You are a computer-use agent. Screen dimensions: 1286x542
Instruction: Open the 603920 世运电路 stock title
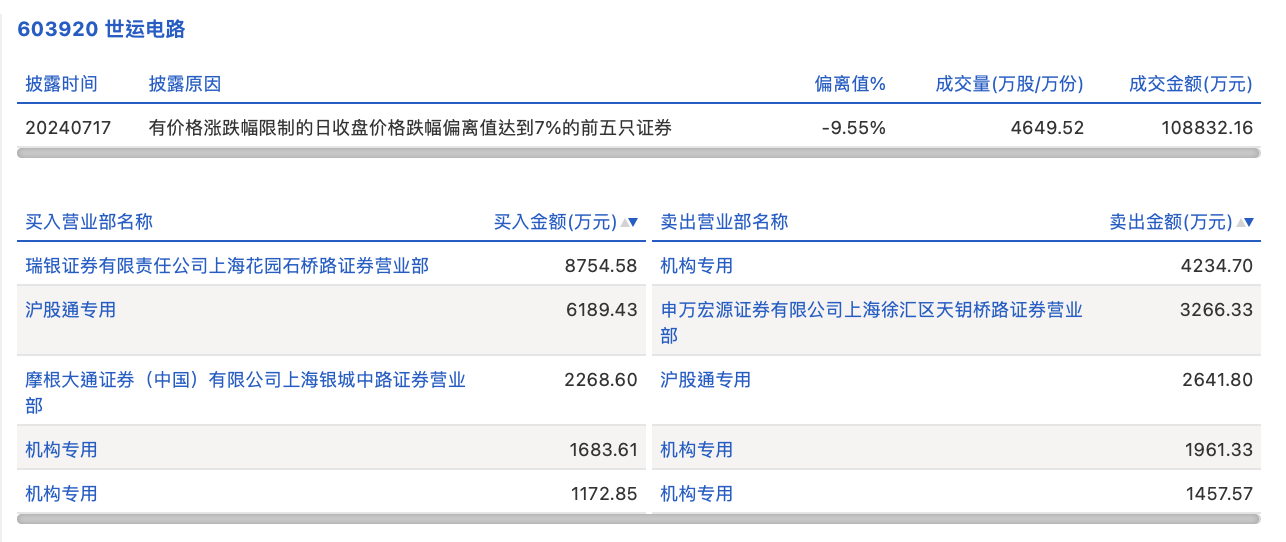101,29
